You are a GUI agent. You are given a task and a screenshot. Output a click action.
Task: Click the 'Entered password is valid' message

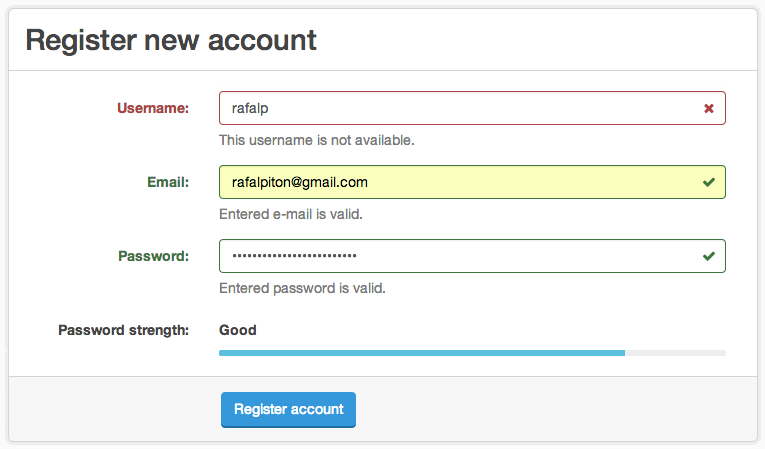302,288
